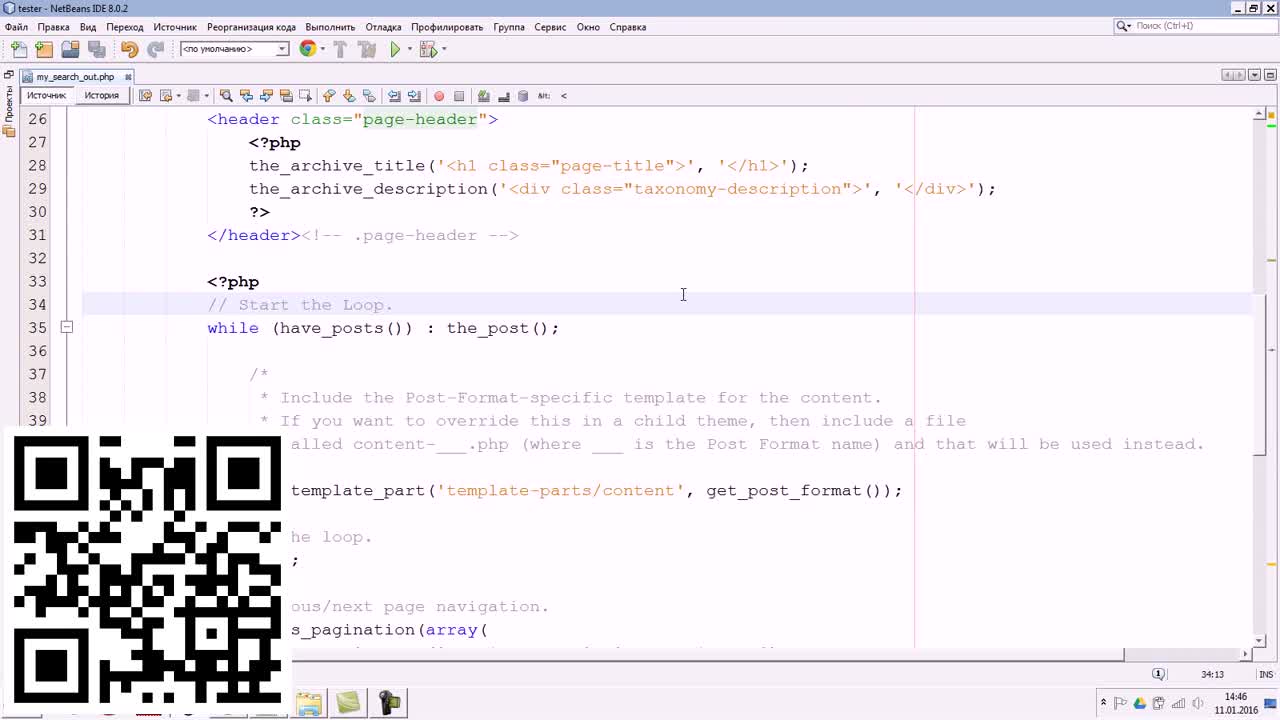
Task: Open Файл menu
Action: pos(16,27)
